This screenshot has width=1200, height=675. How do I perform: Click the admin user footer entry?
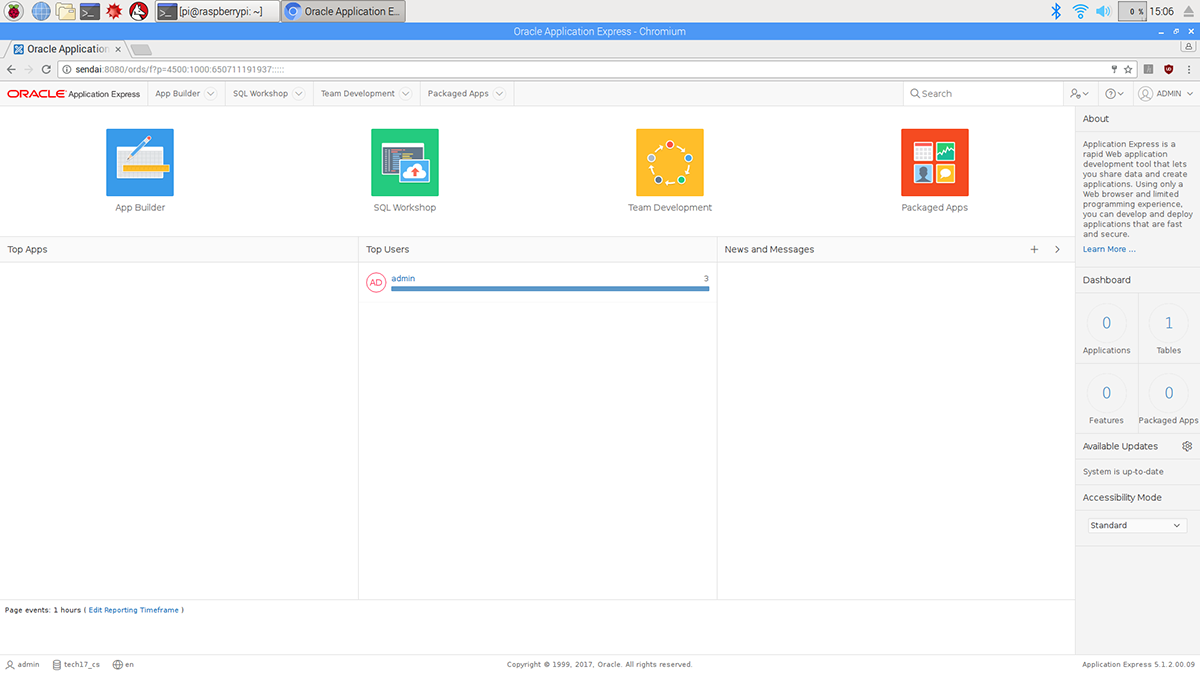pos(22,664)
